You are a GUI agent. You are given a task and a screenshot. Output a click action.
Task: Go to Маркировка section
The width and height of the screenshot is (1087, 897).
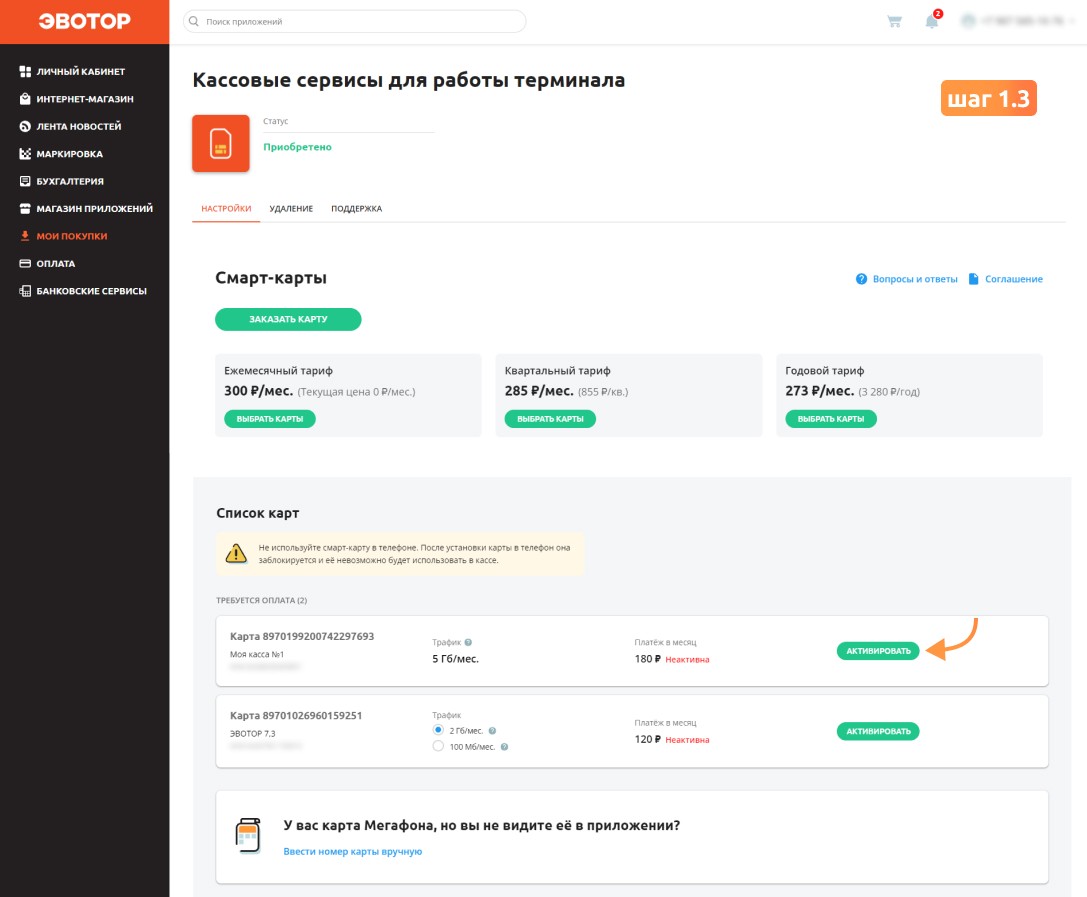click(x=69, y=154)
